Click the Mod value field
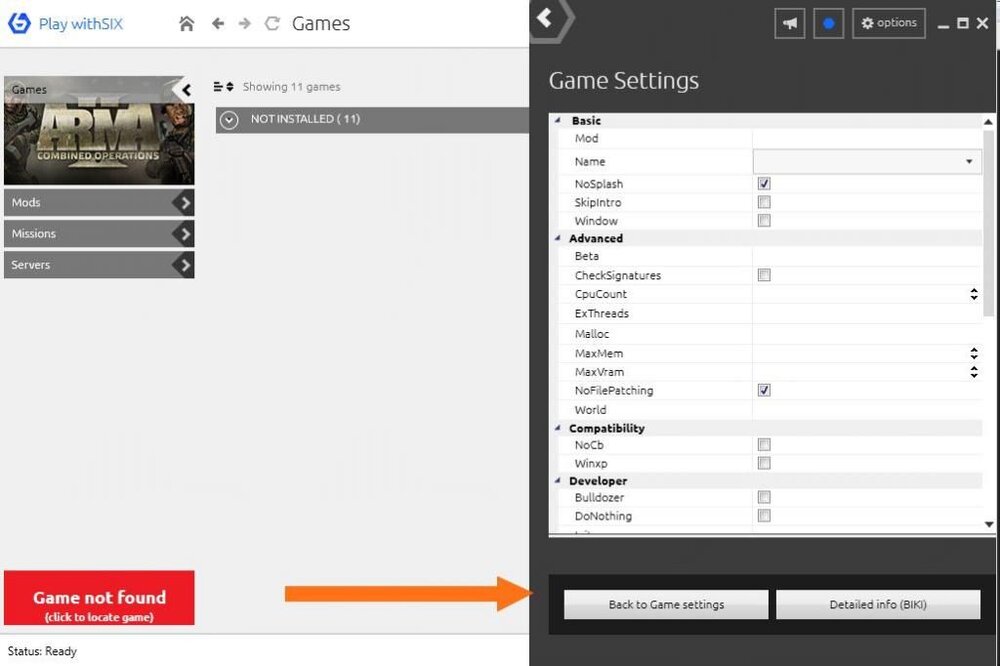The width and height of the screenshot is (1000, 666). [x=867, y=138]
